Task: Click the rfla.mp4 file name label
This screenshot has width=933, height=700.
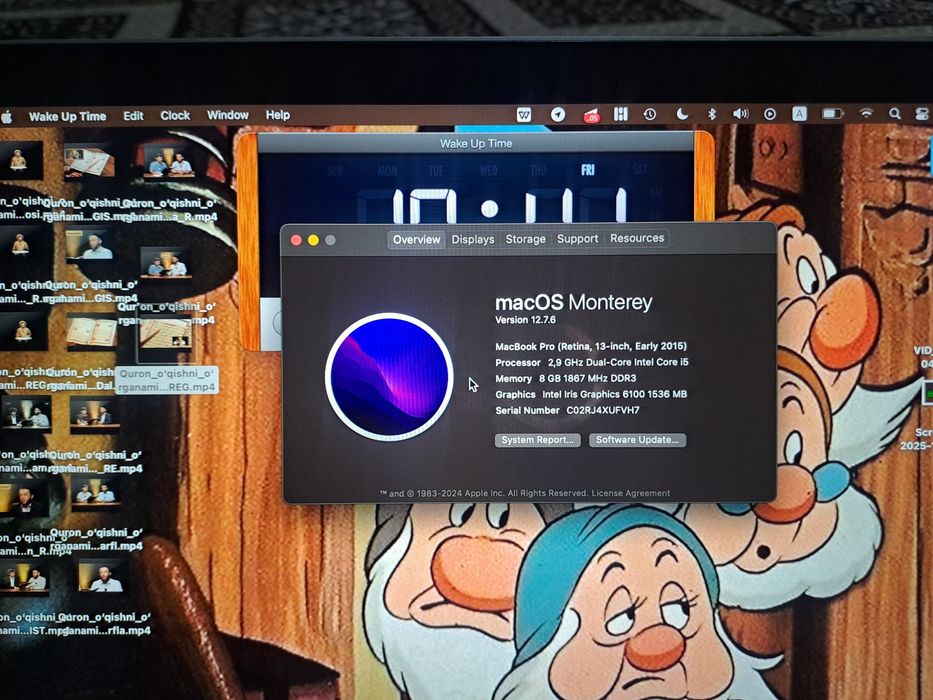Action: pyautogui.click(x=104, y=624)
